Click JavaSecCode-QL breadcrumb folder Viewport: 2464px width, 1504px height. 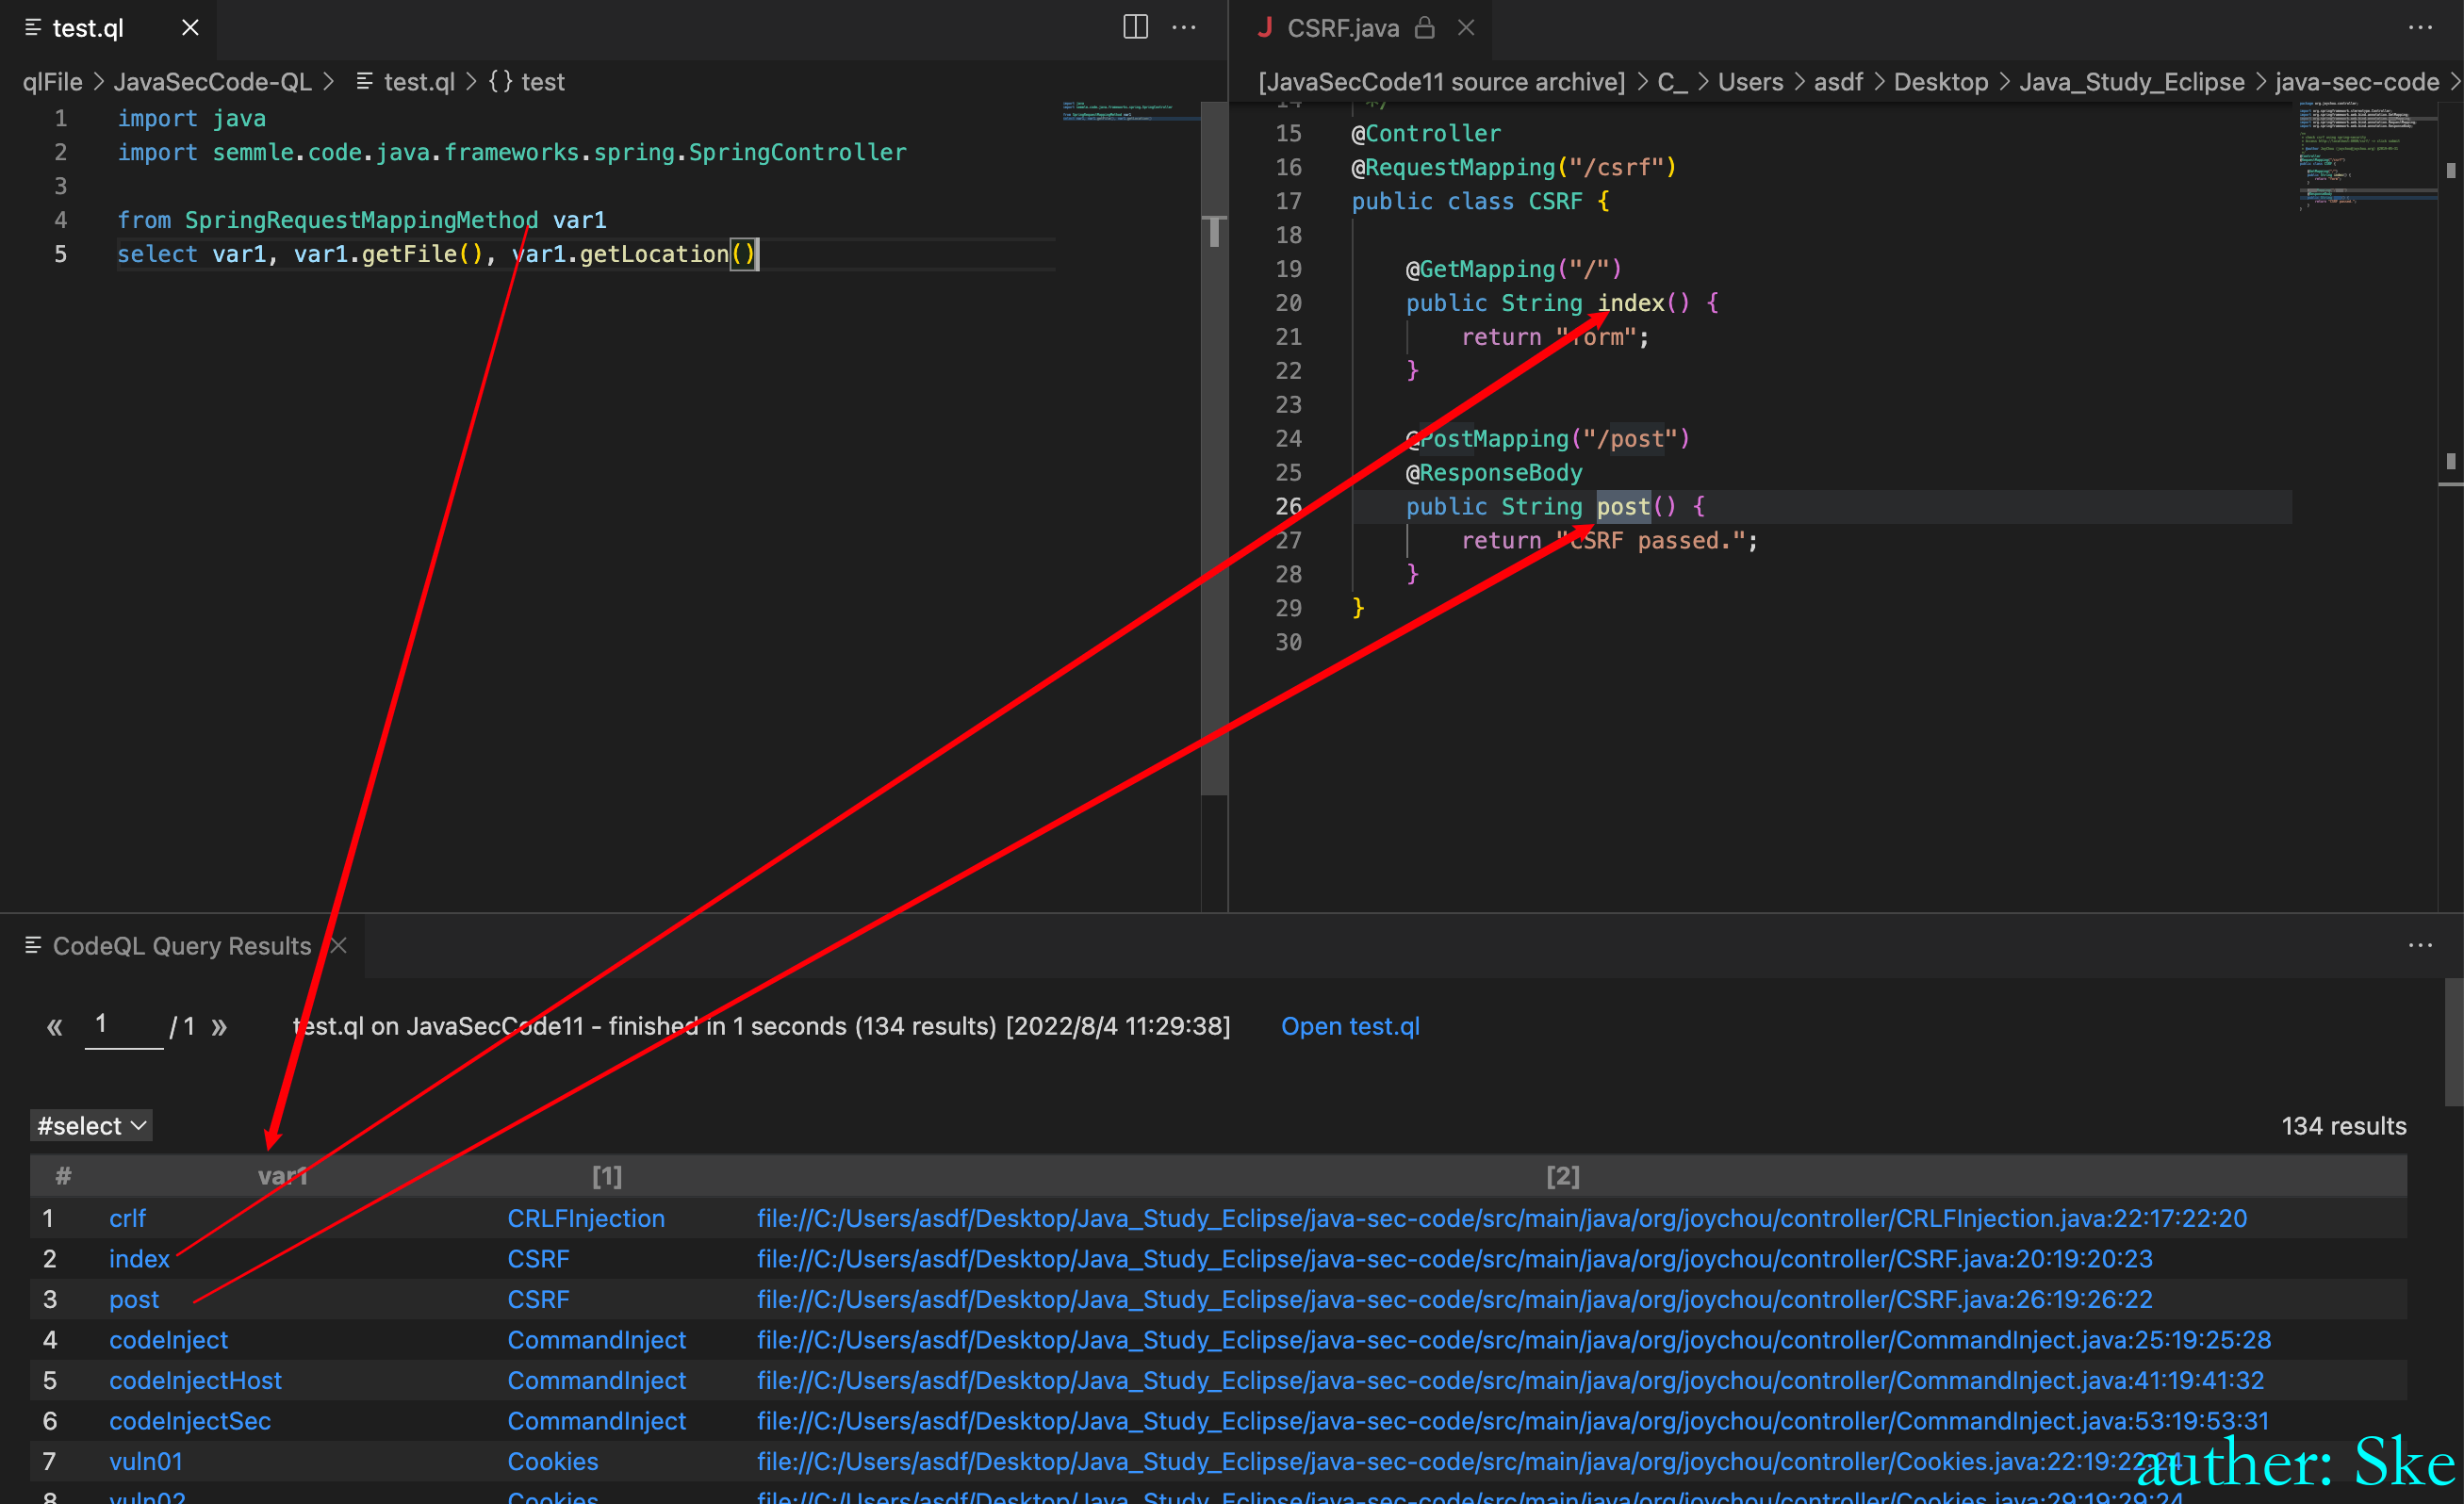pos(212,82)
